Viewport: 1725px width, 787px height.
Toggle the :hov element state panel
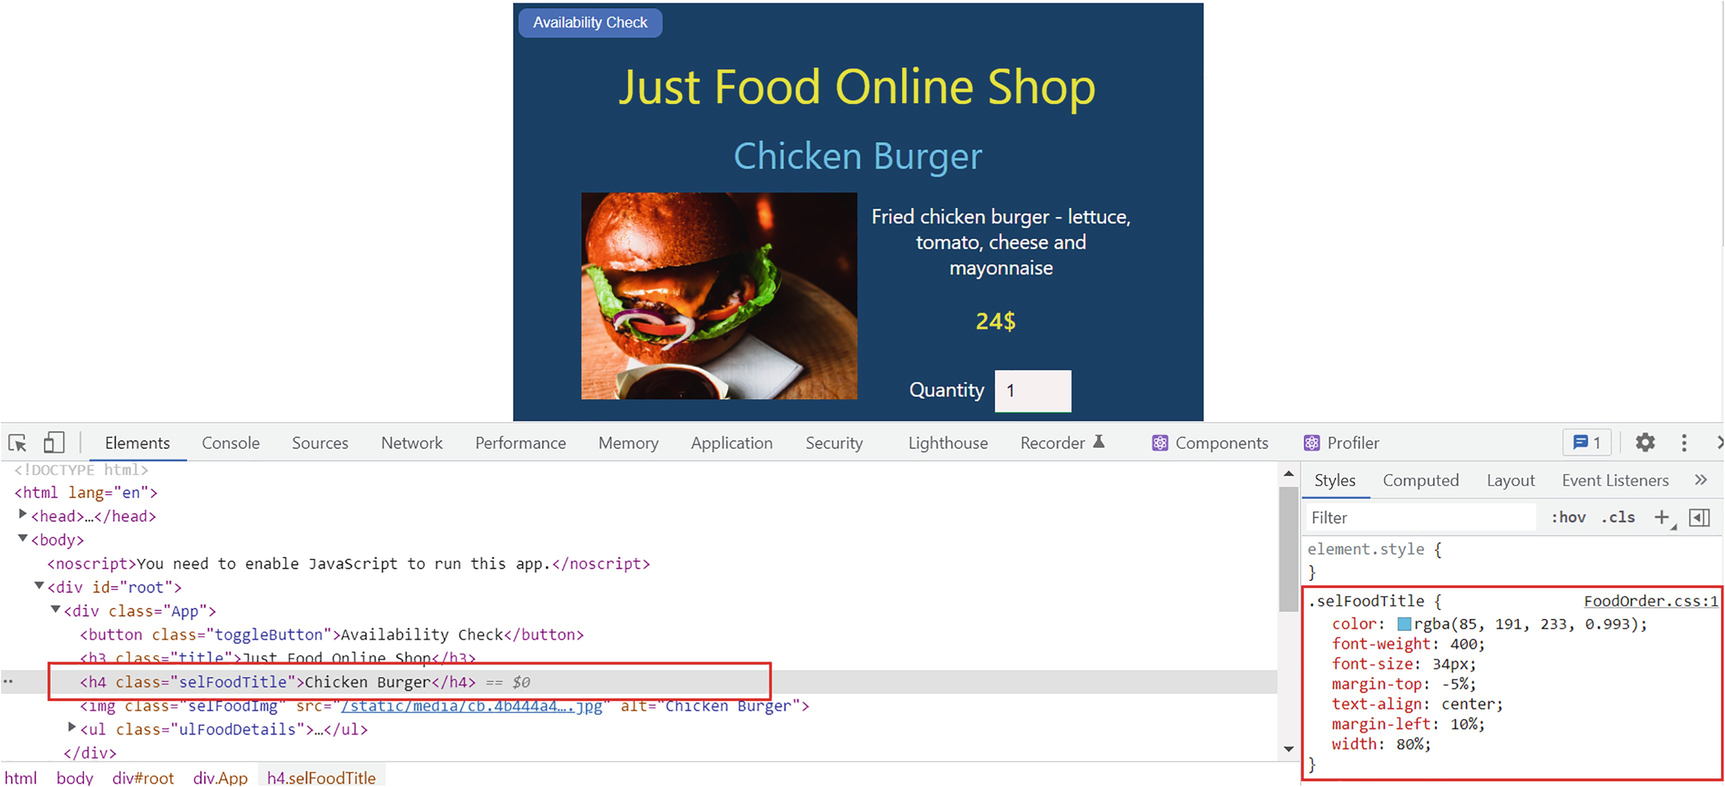(1568, 517)
